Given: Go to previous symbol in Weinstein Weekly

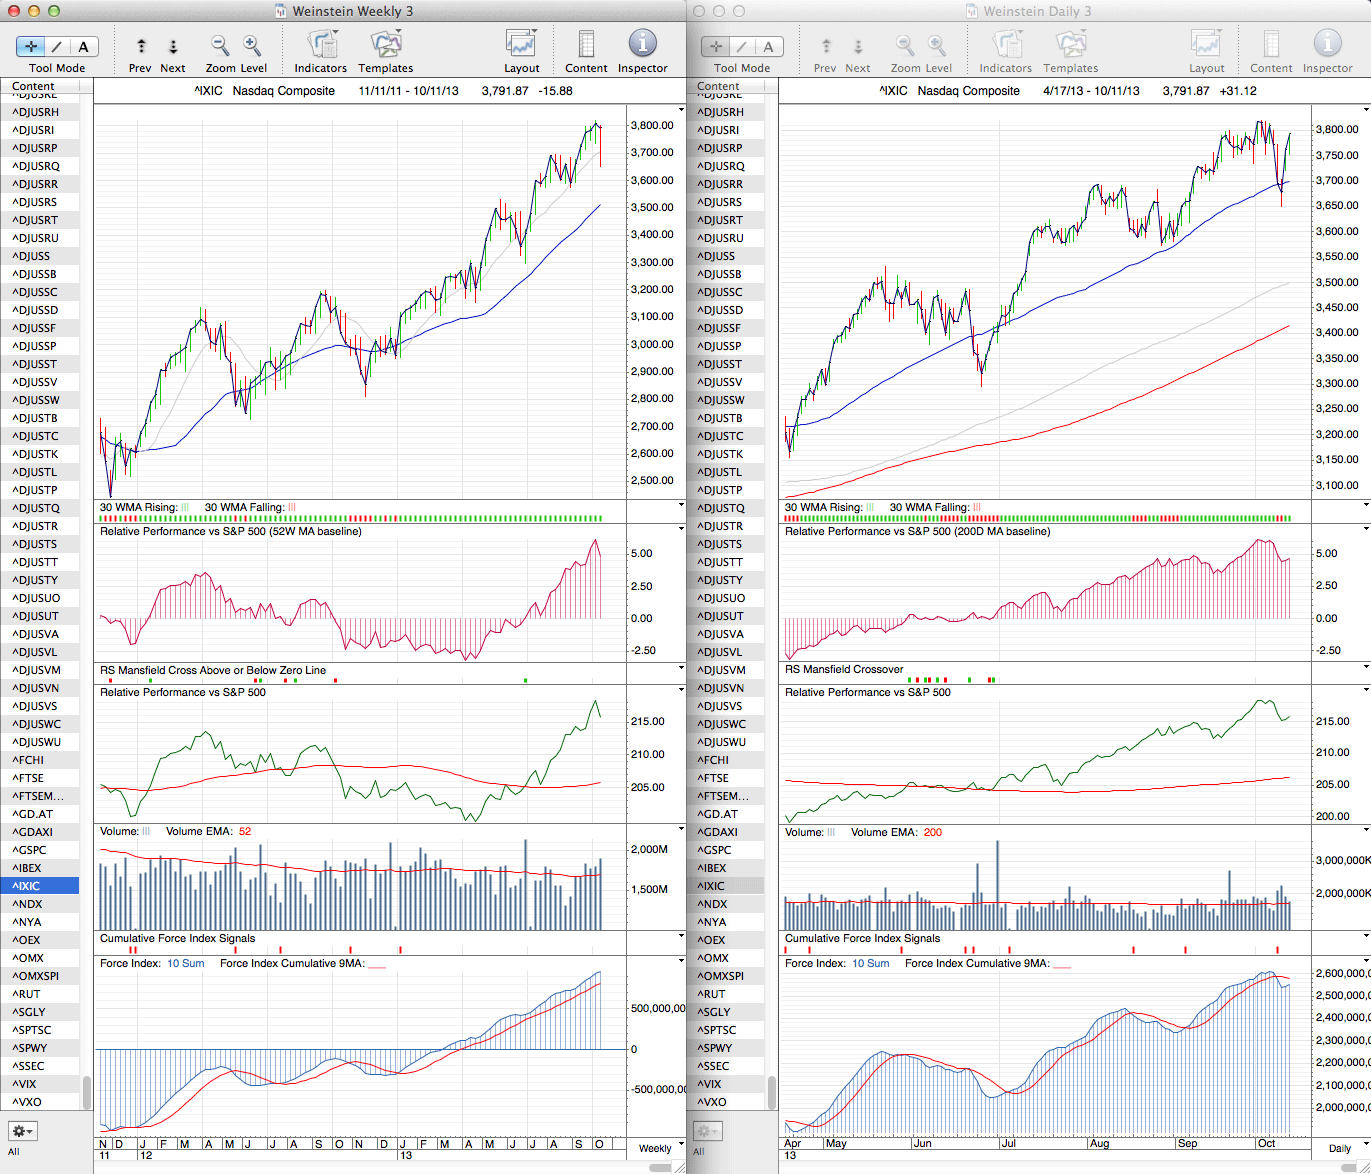Looking at the screenshot, I should [x=141, y=46].
